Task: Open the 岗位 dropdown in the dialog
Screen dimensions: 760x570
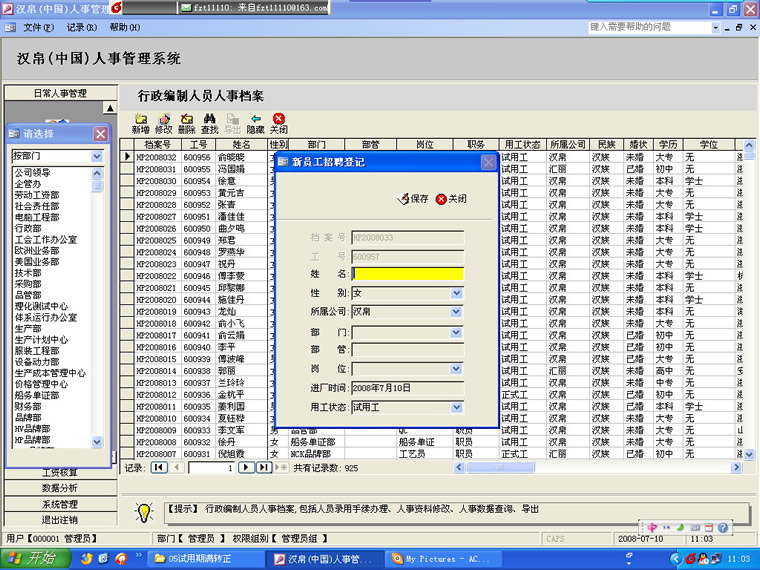Action: [x=456, y=369]
